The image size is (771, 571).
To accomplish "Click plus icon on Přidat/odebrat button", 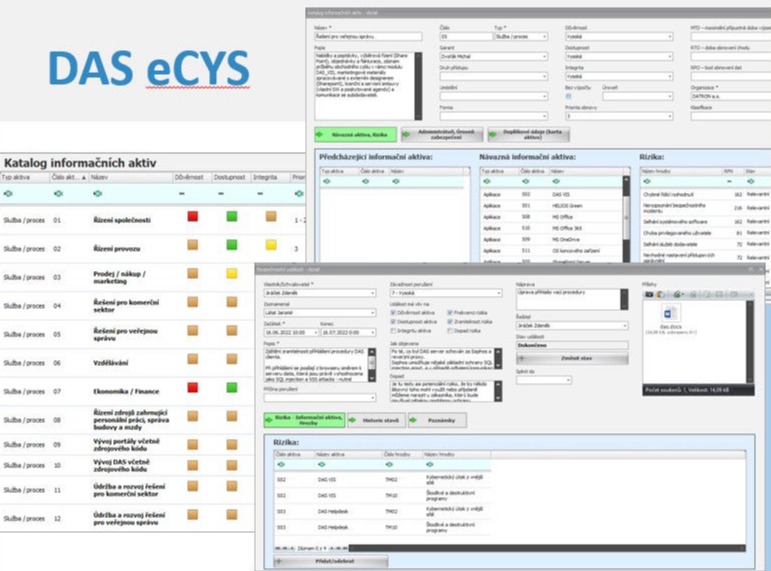I will [x=279, y=562].
